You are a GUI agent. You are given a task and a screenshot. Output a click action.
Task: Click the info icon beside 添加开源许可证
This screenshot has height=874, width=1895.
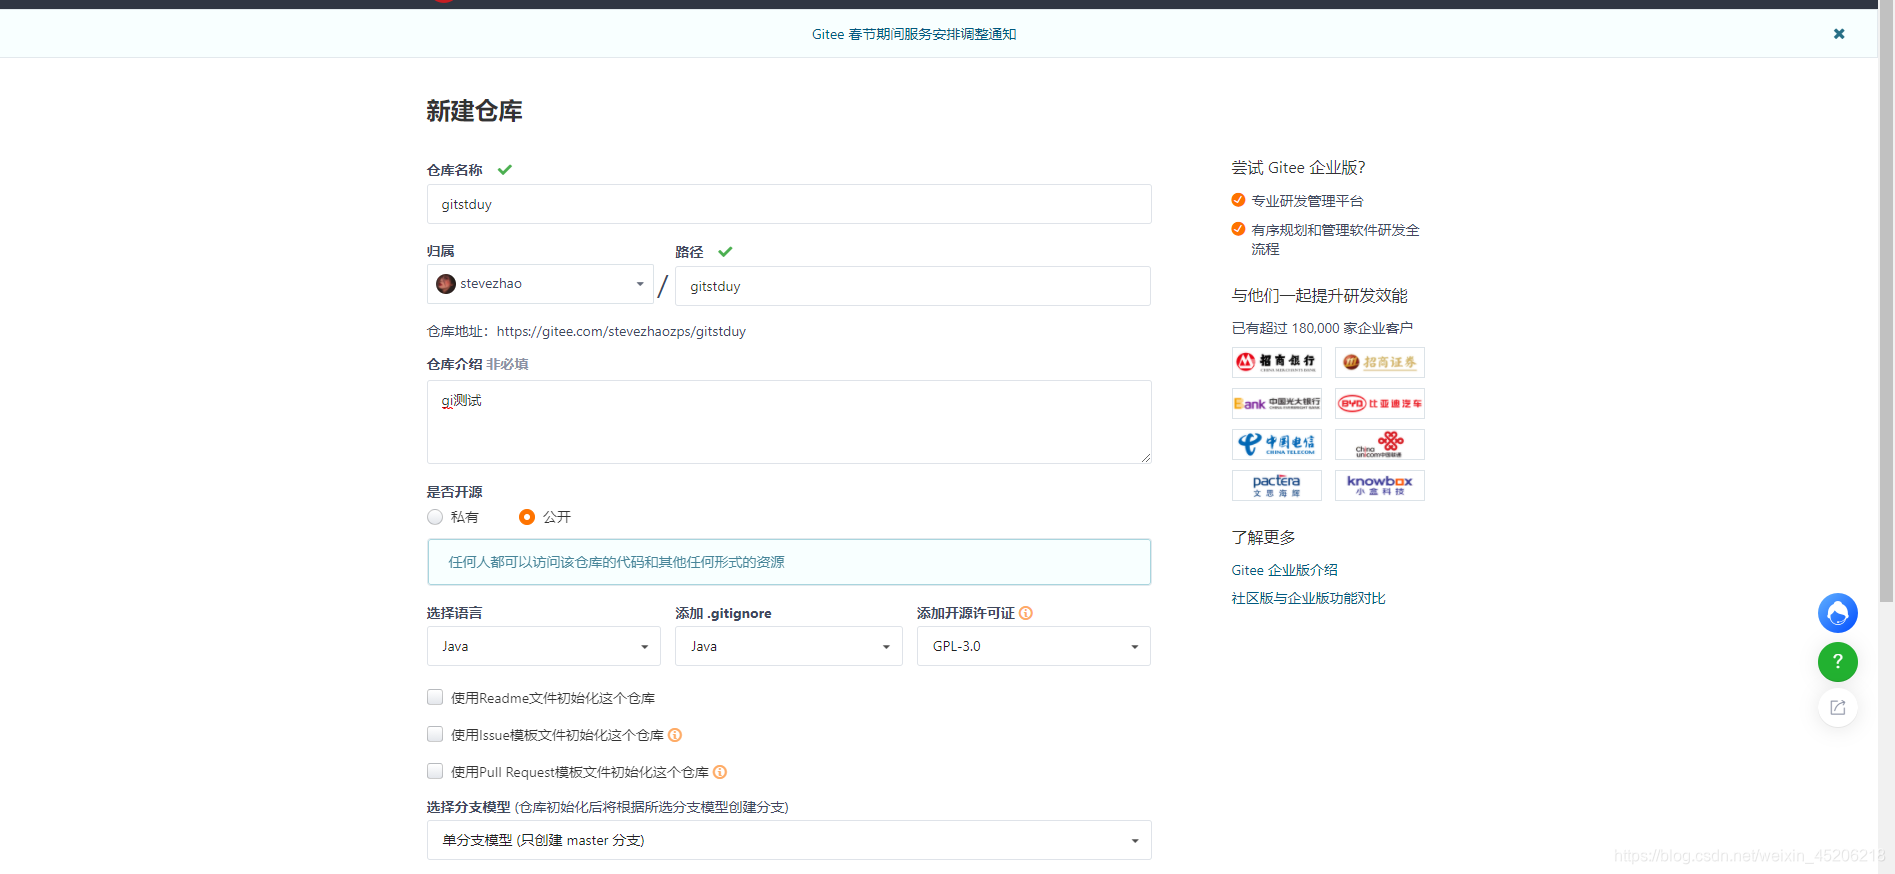click(x=1026, y=613)
